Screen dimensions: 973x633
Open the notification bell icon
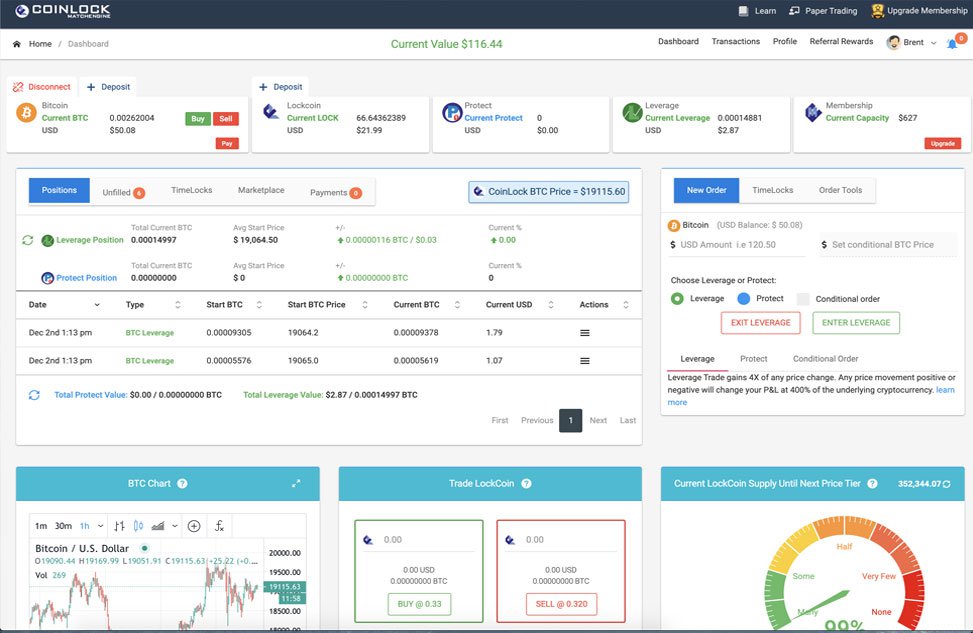(x=952, y=43)
